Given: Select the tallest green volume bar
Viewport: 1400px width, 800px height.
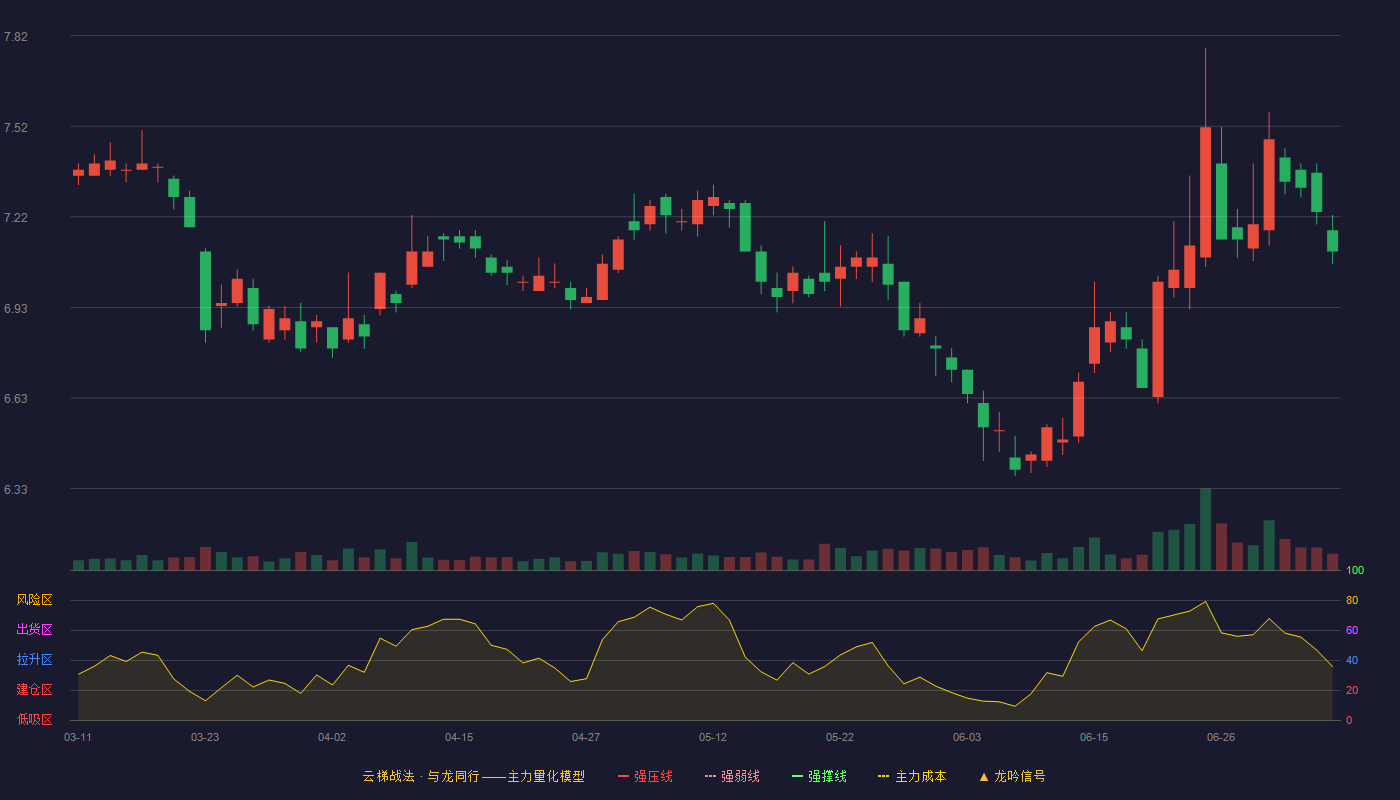Looking at the screenshot, I should coord(1205,529).
